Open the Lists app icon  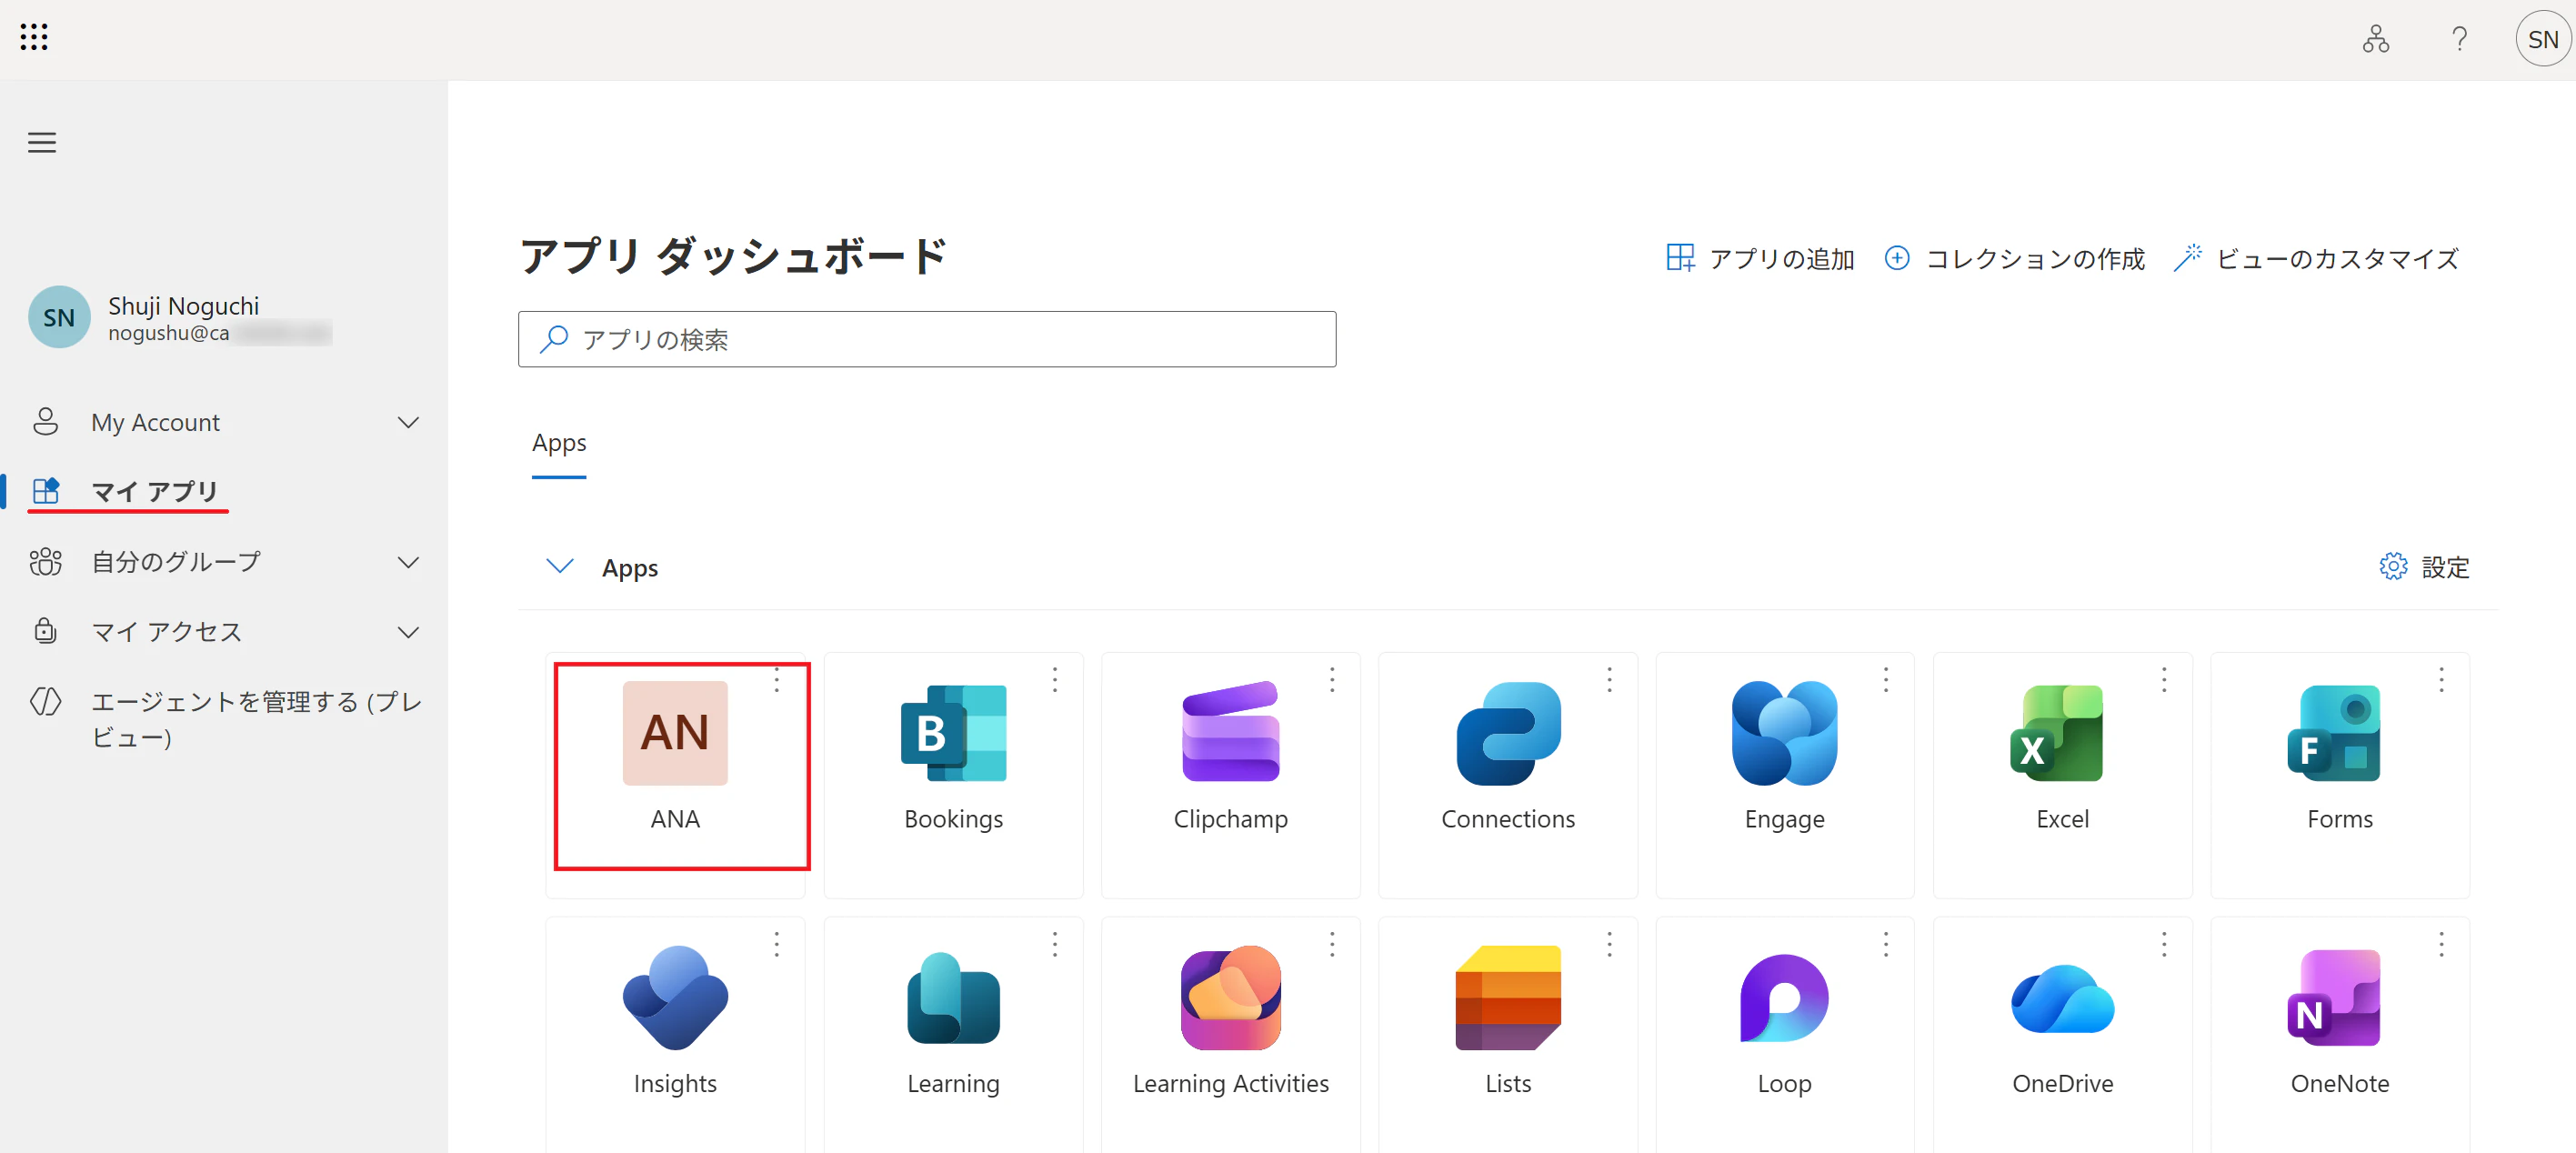[1508, 997]
